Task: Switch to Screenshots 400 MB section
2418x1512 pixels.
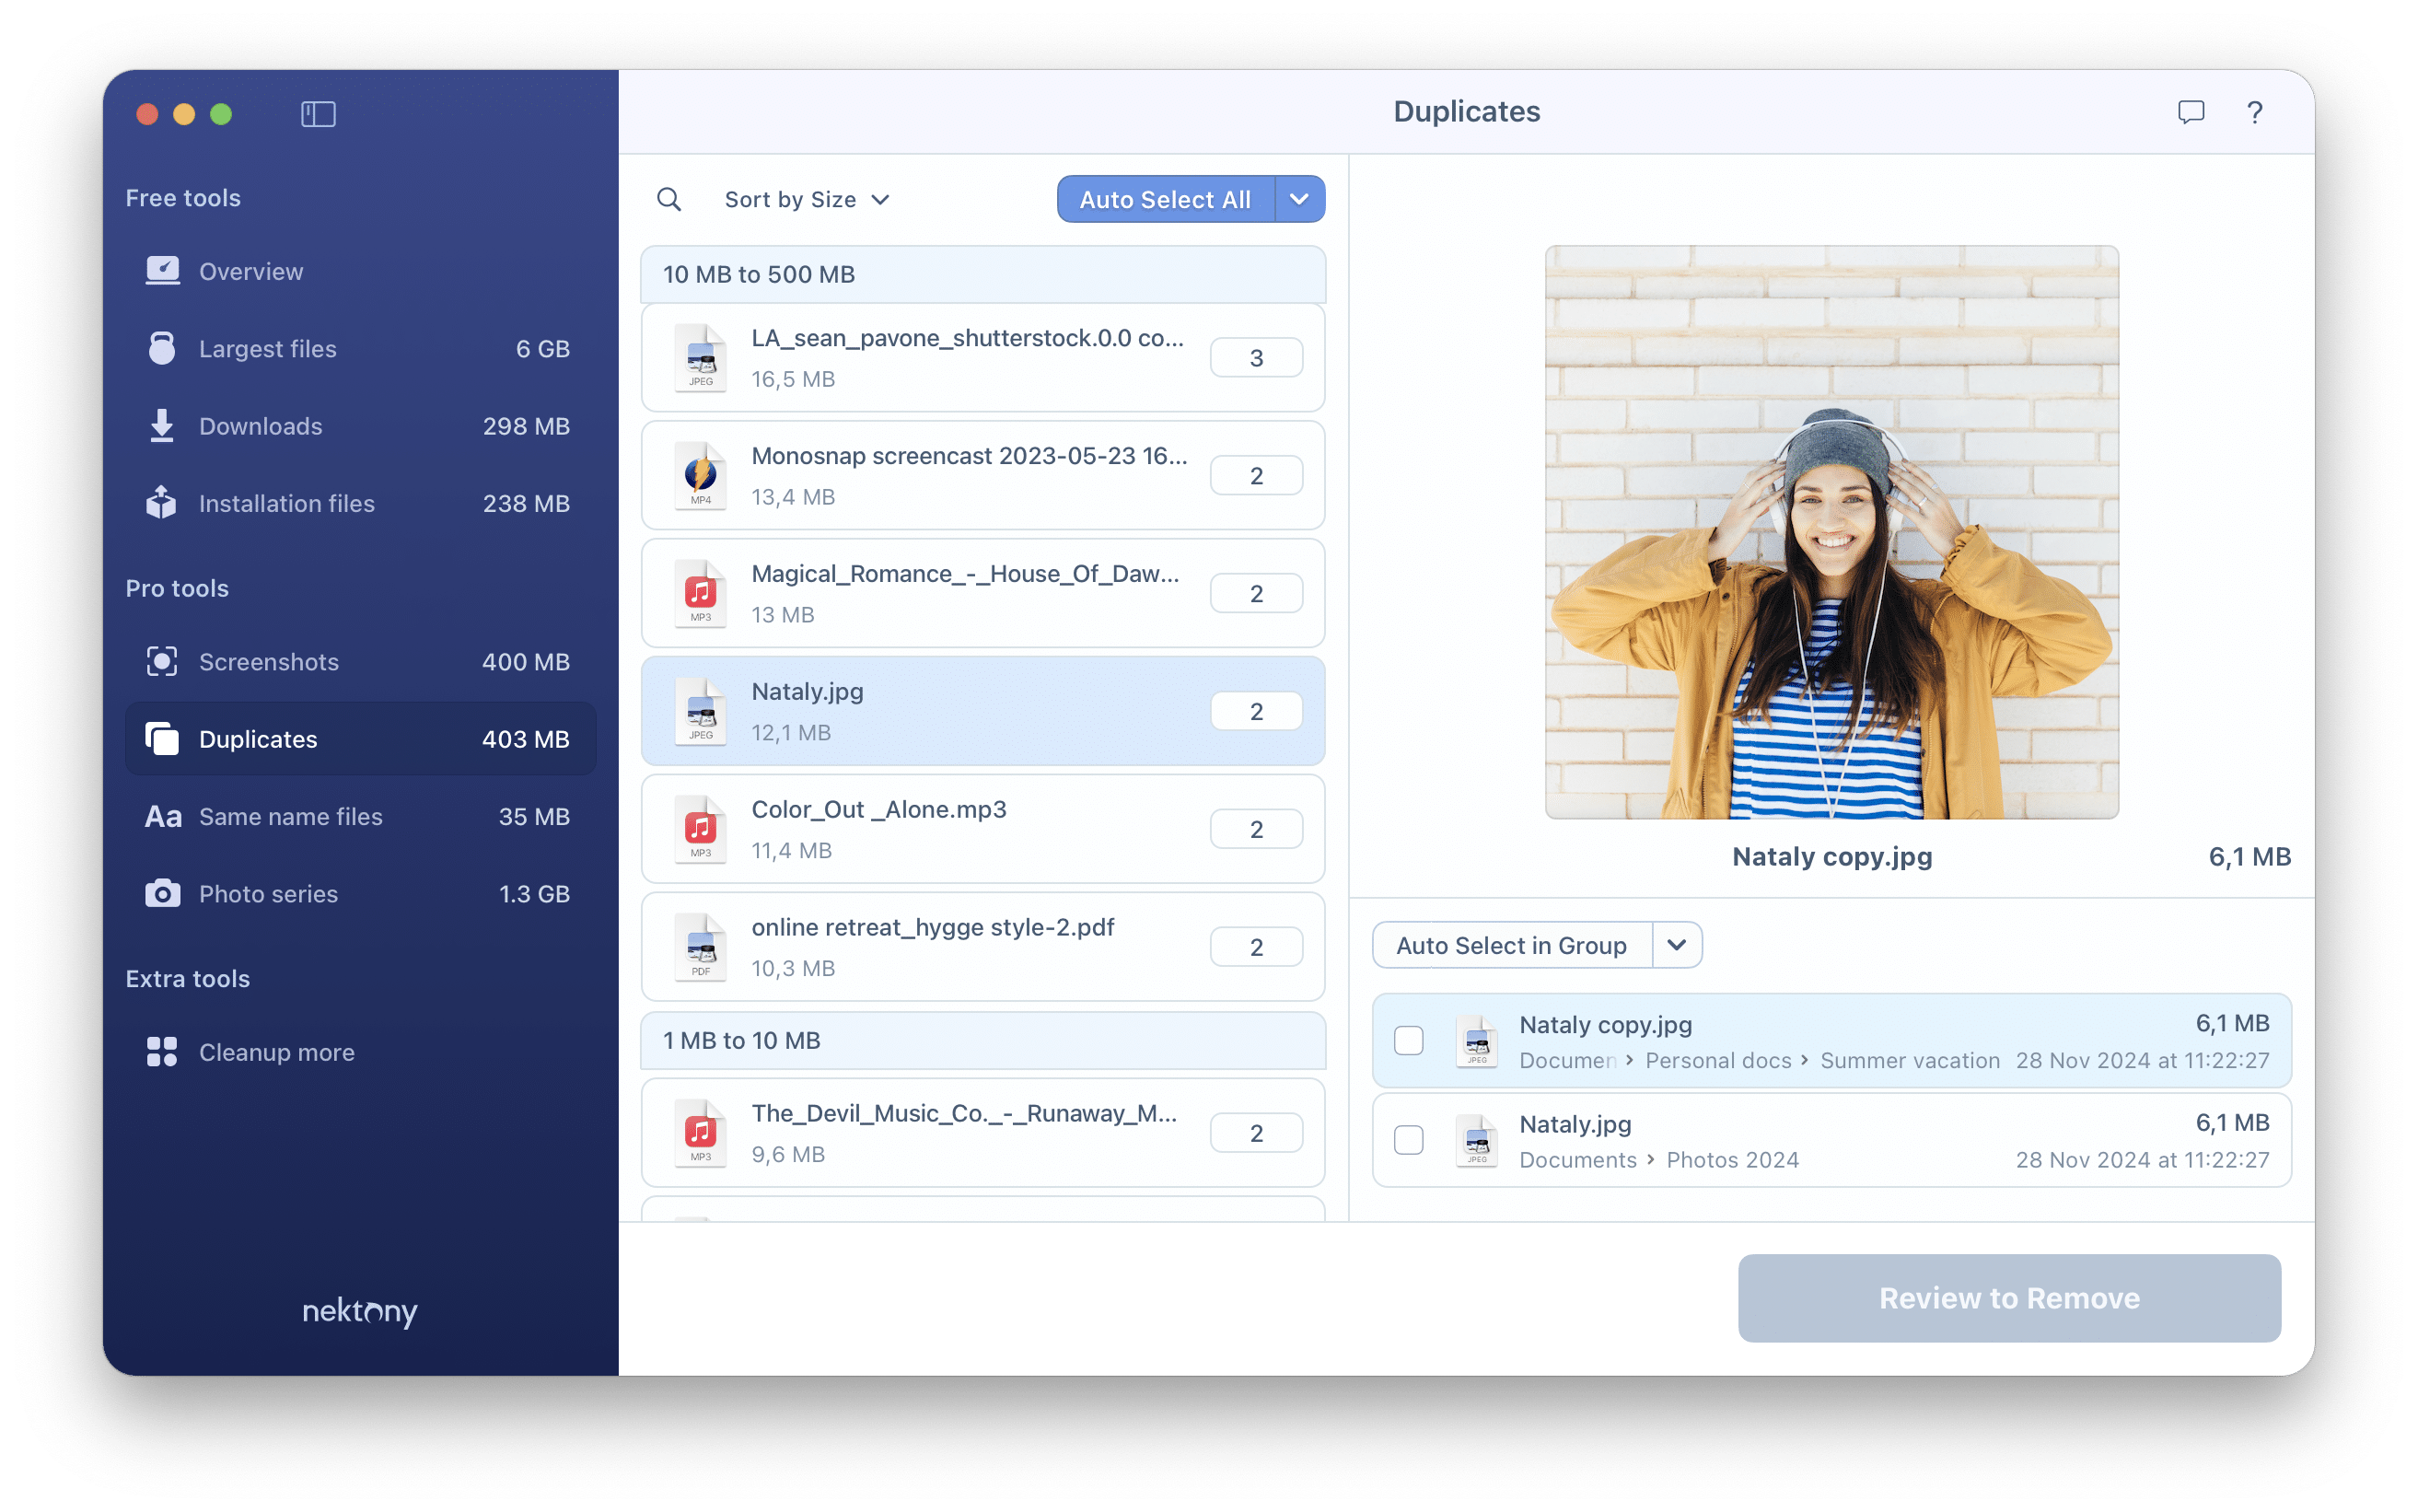Action: coord(360,662)
